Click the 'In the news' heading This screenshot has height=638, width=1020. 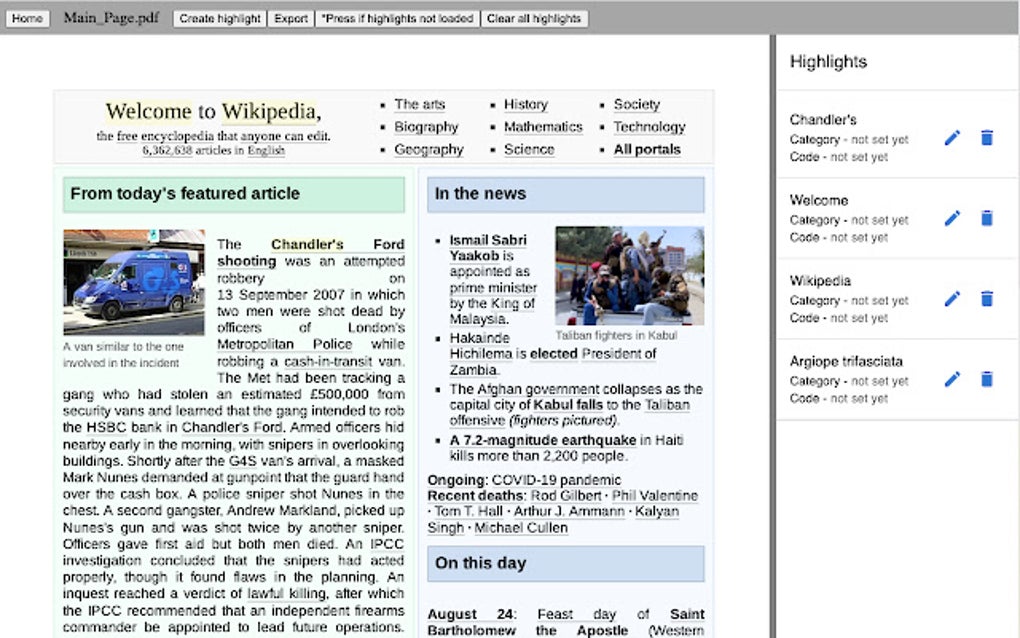pos(480,193)
